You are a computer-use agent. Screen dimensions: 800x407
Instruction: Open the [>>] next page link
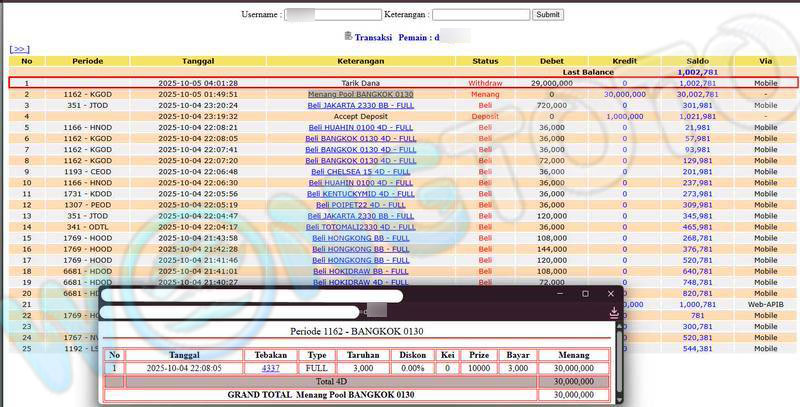coord(19,48)
